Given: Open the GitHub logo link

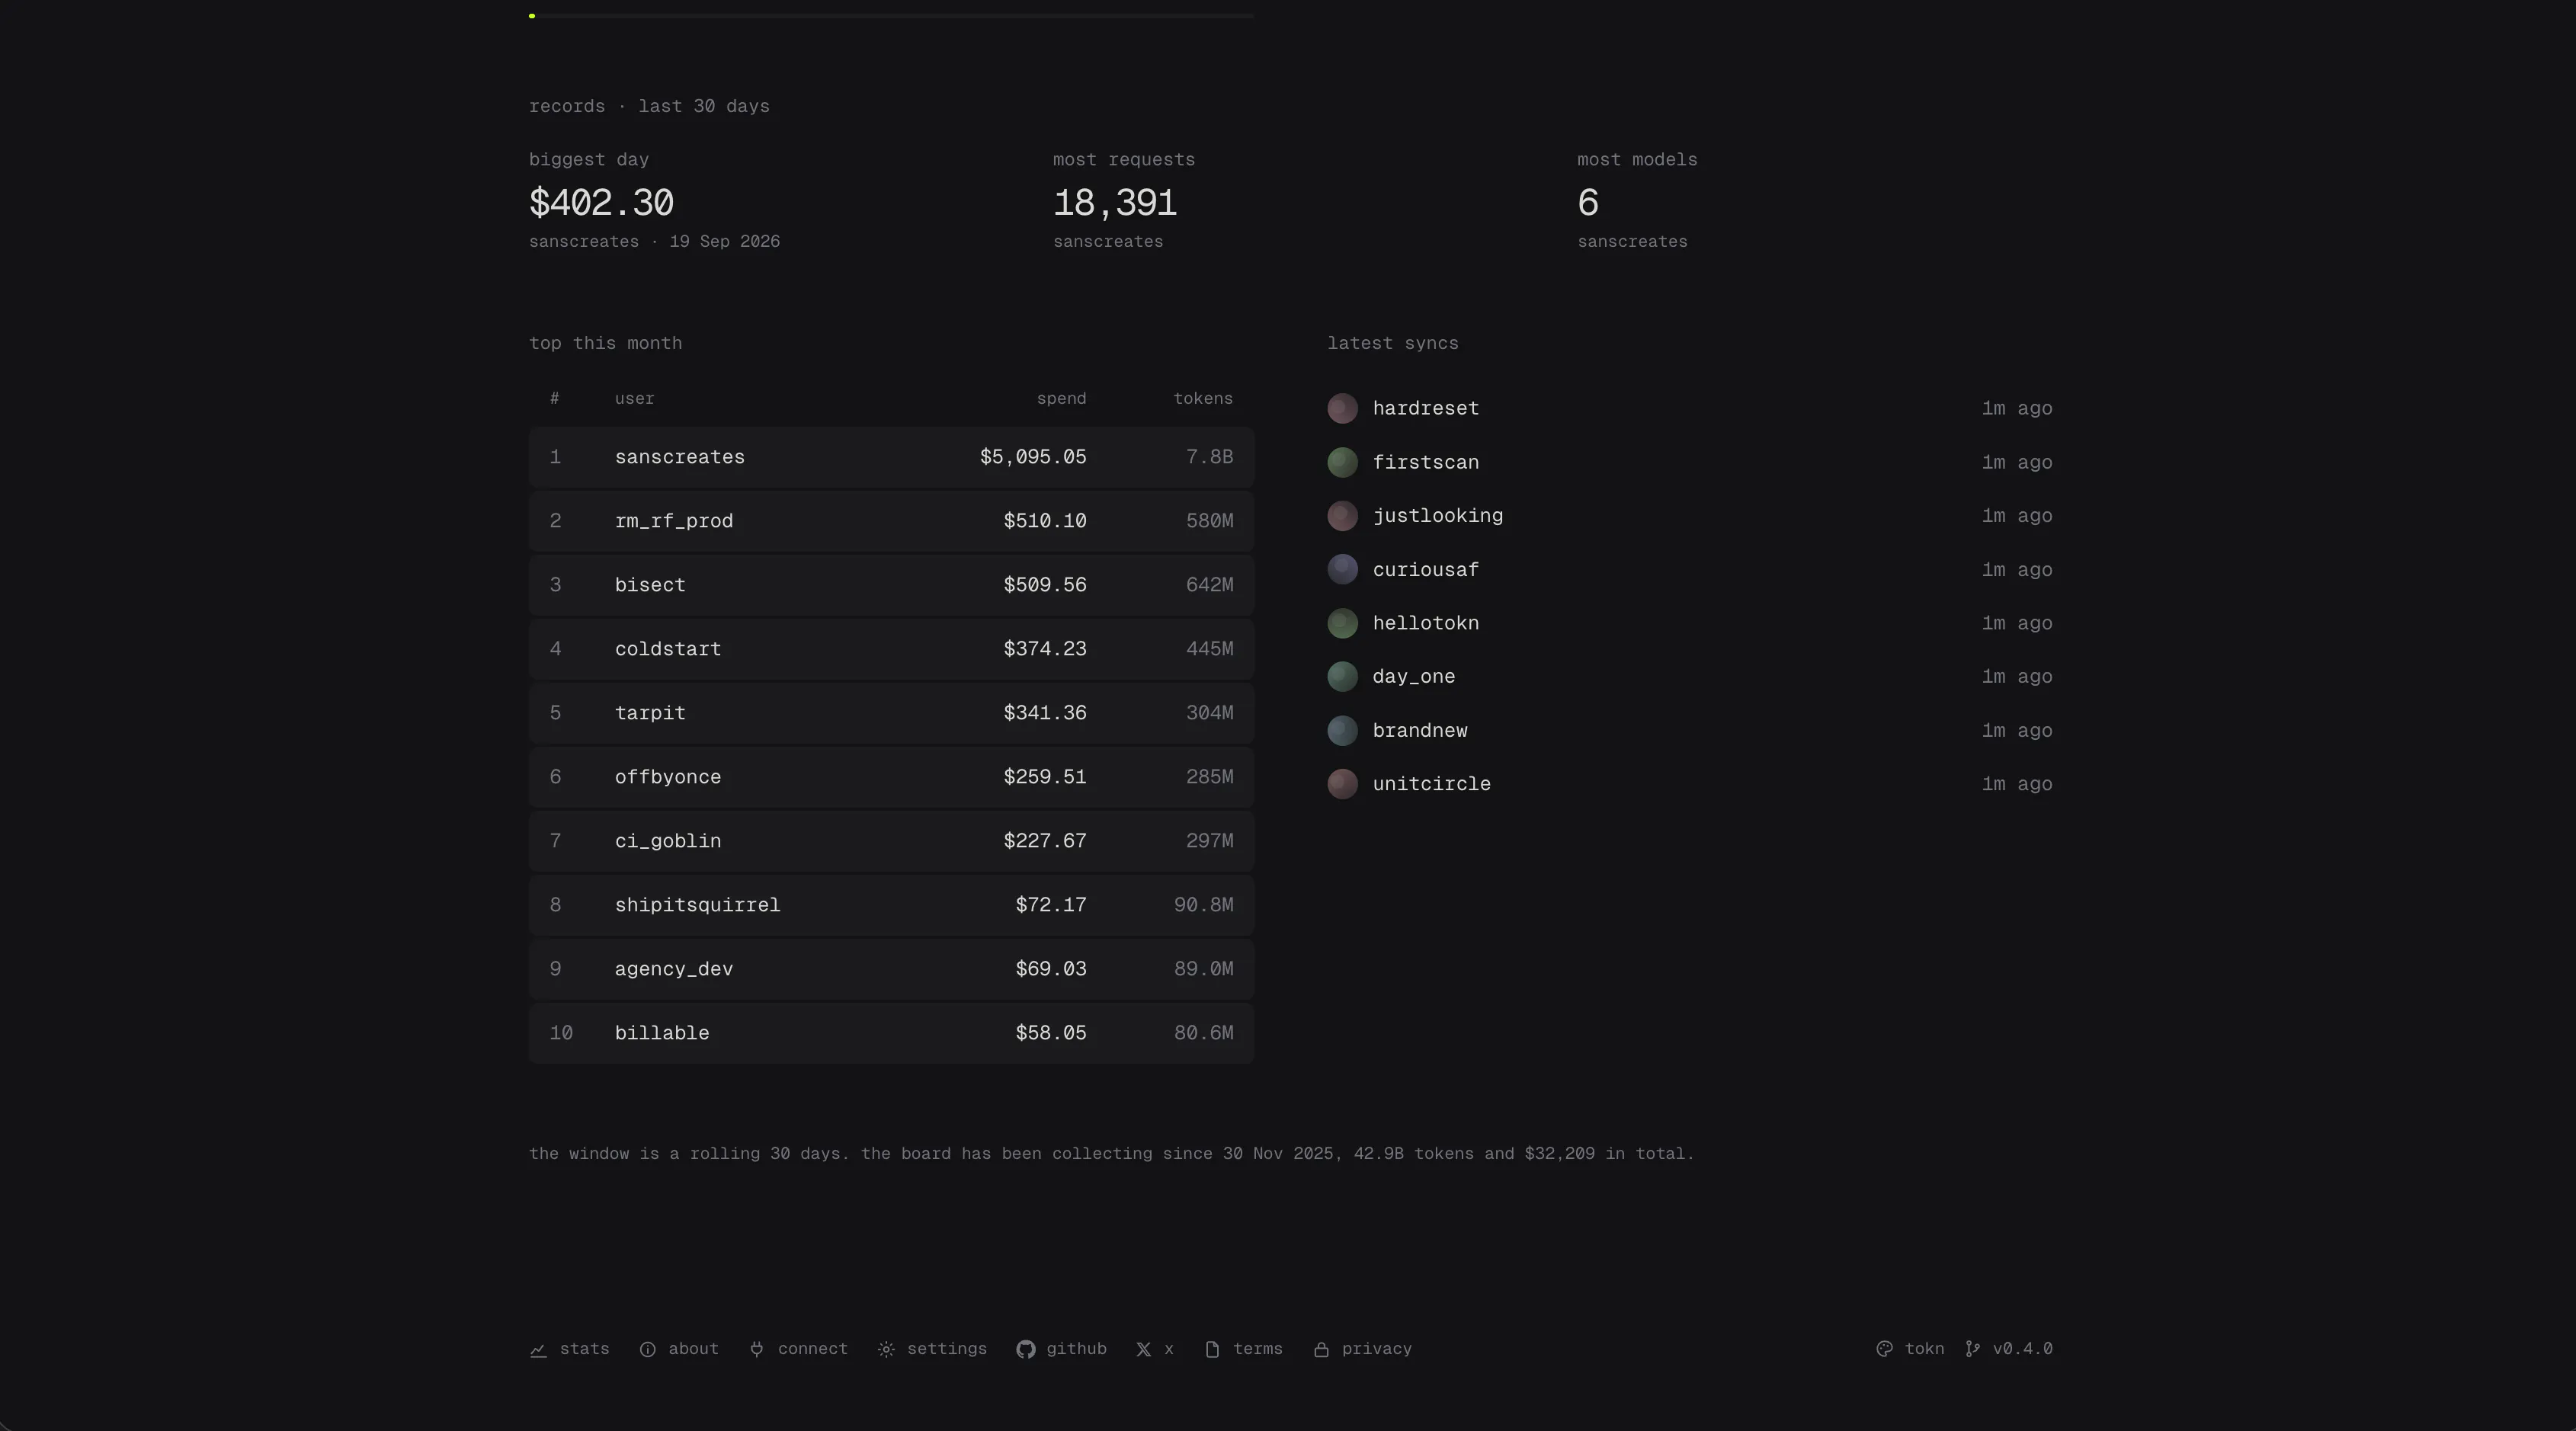Looking at the screenshot, I should pos(1025,1349).
